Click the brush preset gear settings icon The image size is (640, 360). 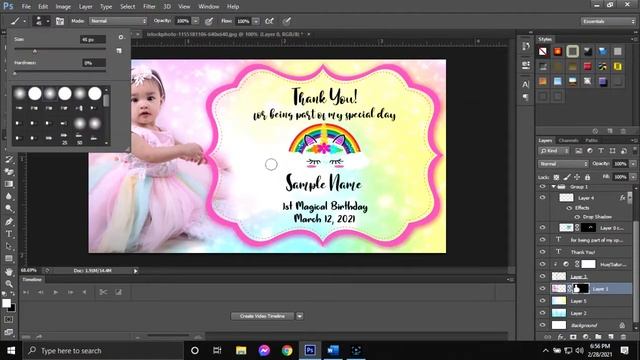[121, 37]
